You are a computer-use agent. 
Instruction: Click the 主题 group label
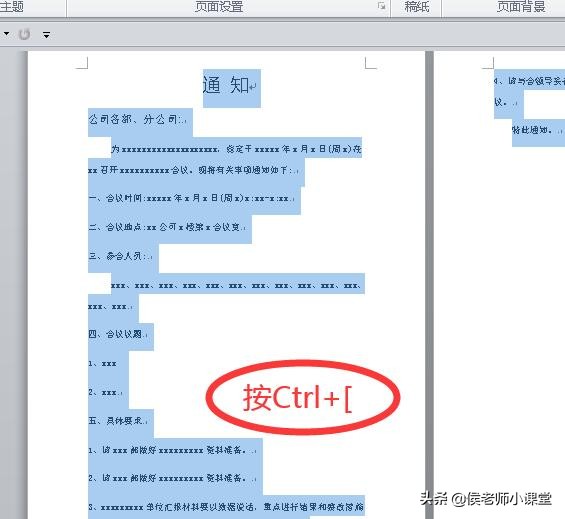click(x=12, y=6)
